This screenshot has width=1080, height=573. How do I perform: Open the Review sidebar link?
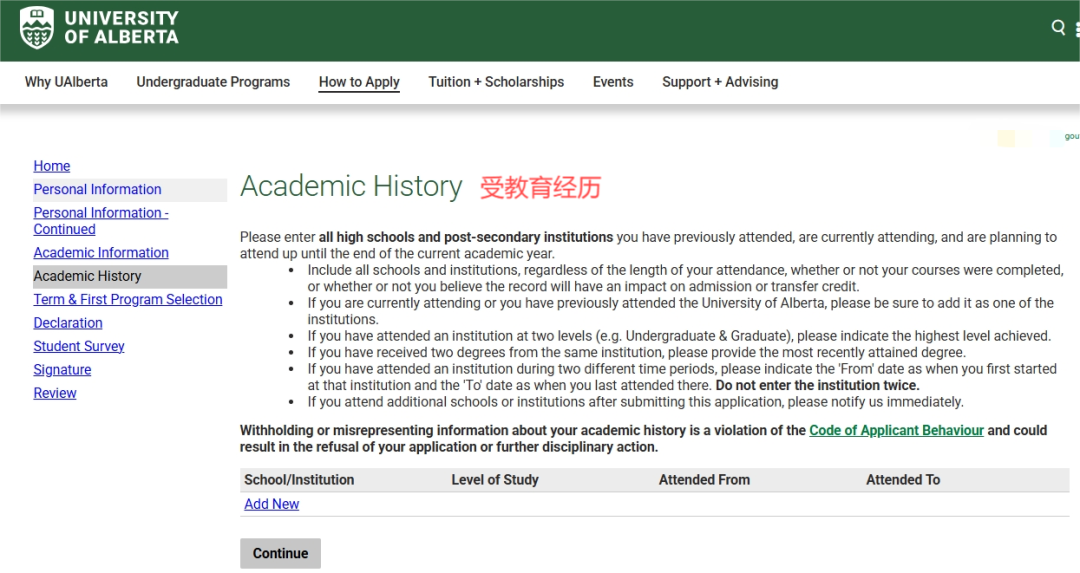[x=54, y=393]
